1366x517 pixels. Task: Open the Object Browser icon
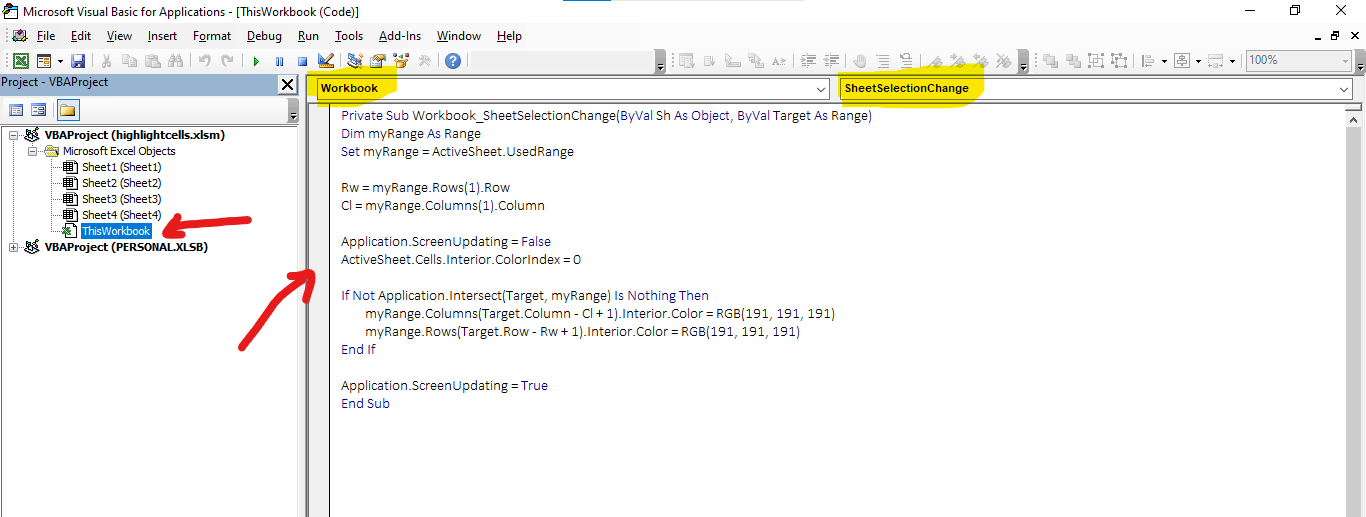tap(400, 61)
